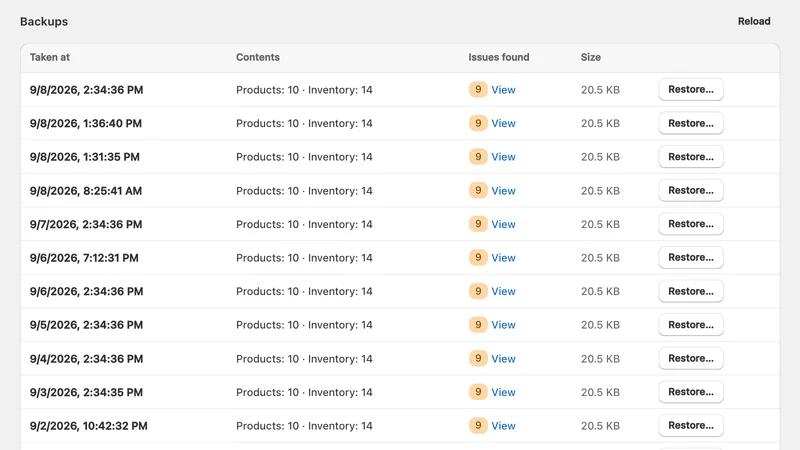Select timestamp '9/7/2026, 2:34:36 PM'
The height and width of the screenshot is (450, 800).
point(86,224)
